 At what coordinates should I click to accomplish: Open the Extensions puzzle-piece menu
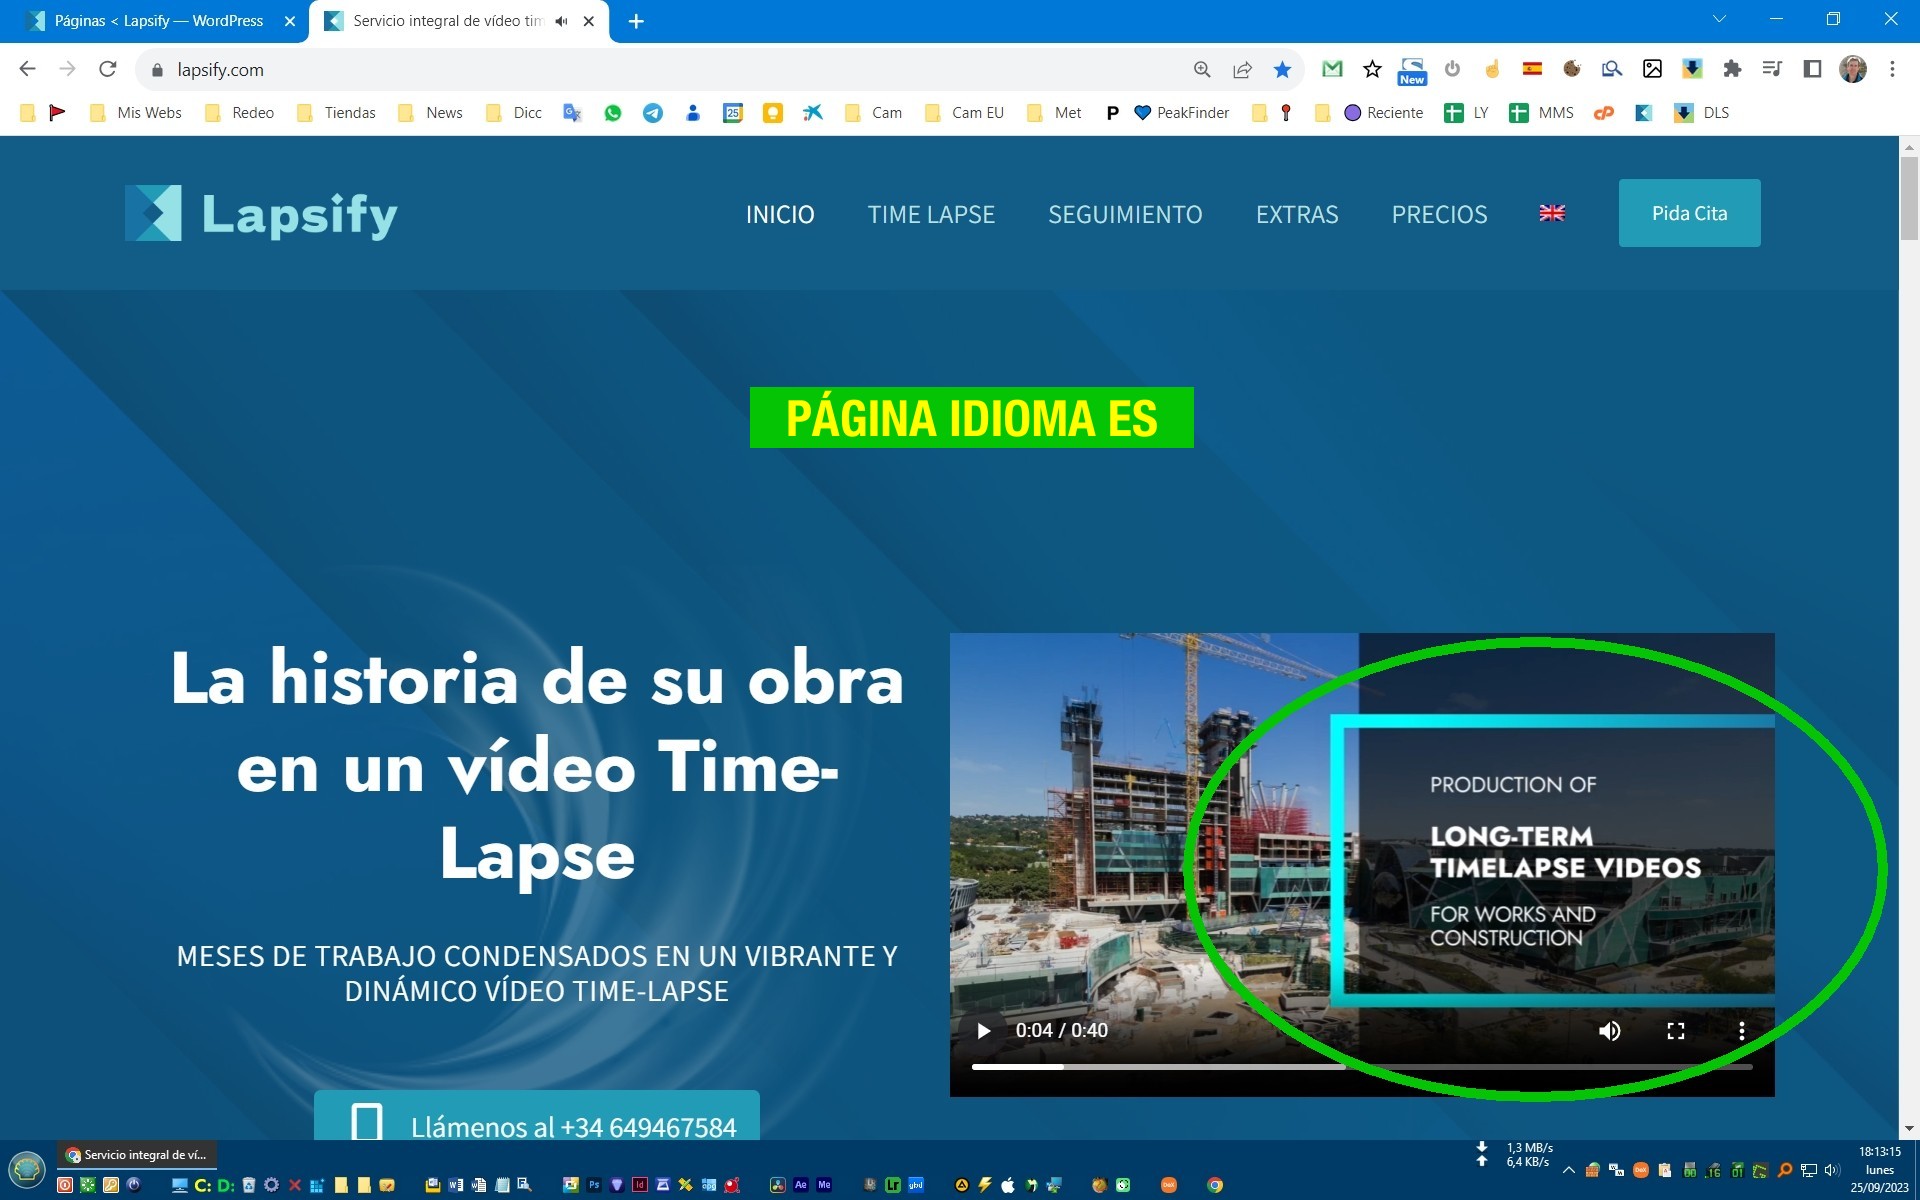[1732, 69]
